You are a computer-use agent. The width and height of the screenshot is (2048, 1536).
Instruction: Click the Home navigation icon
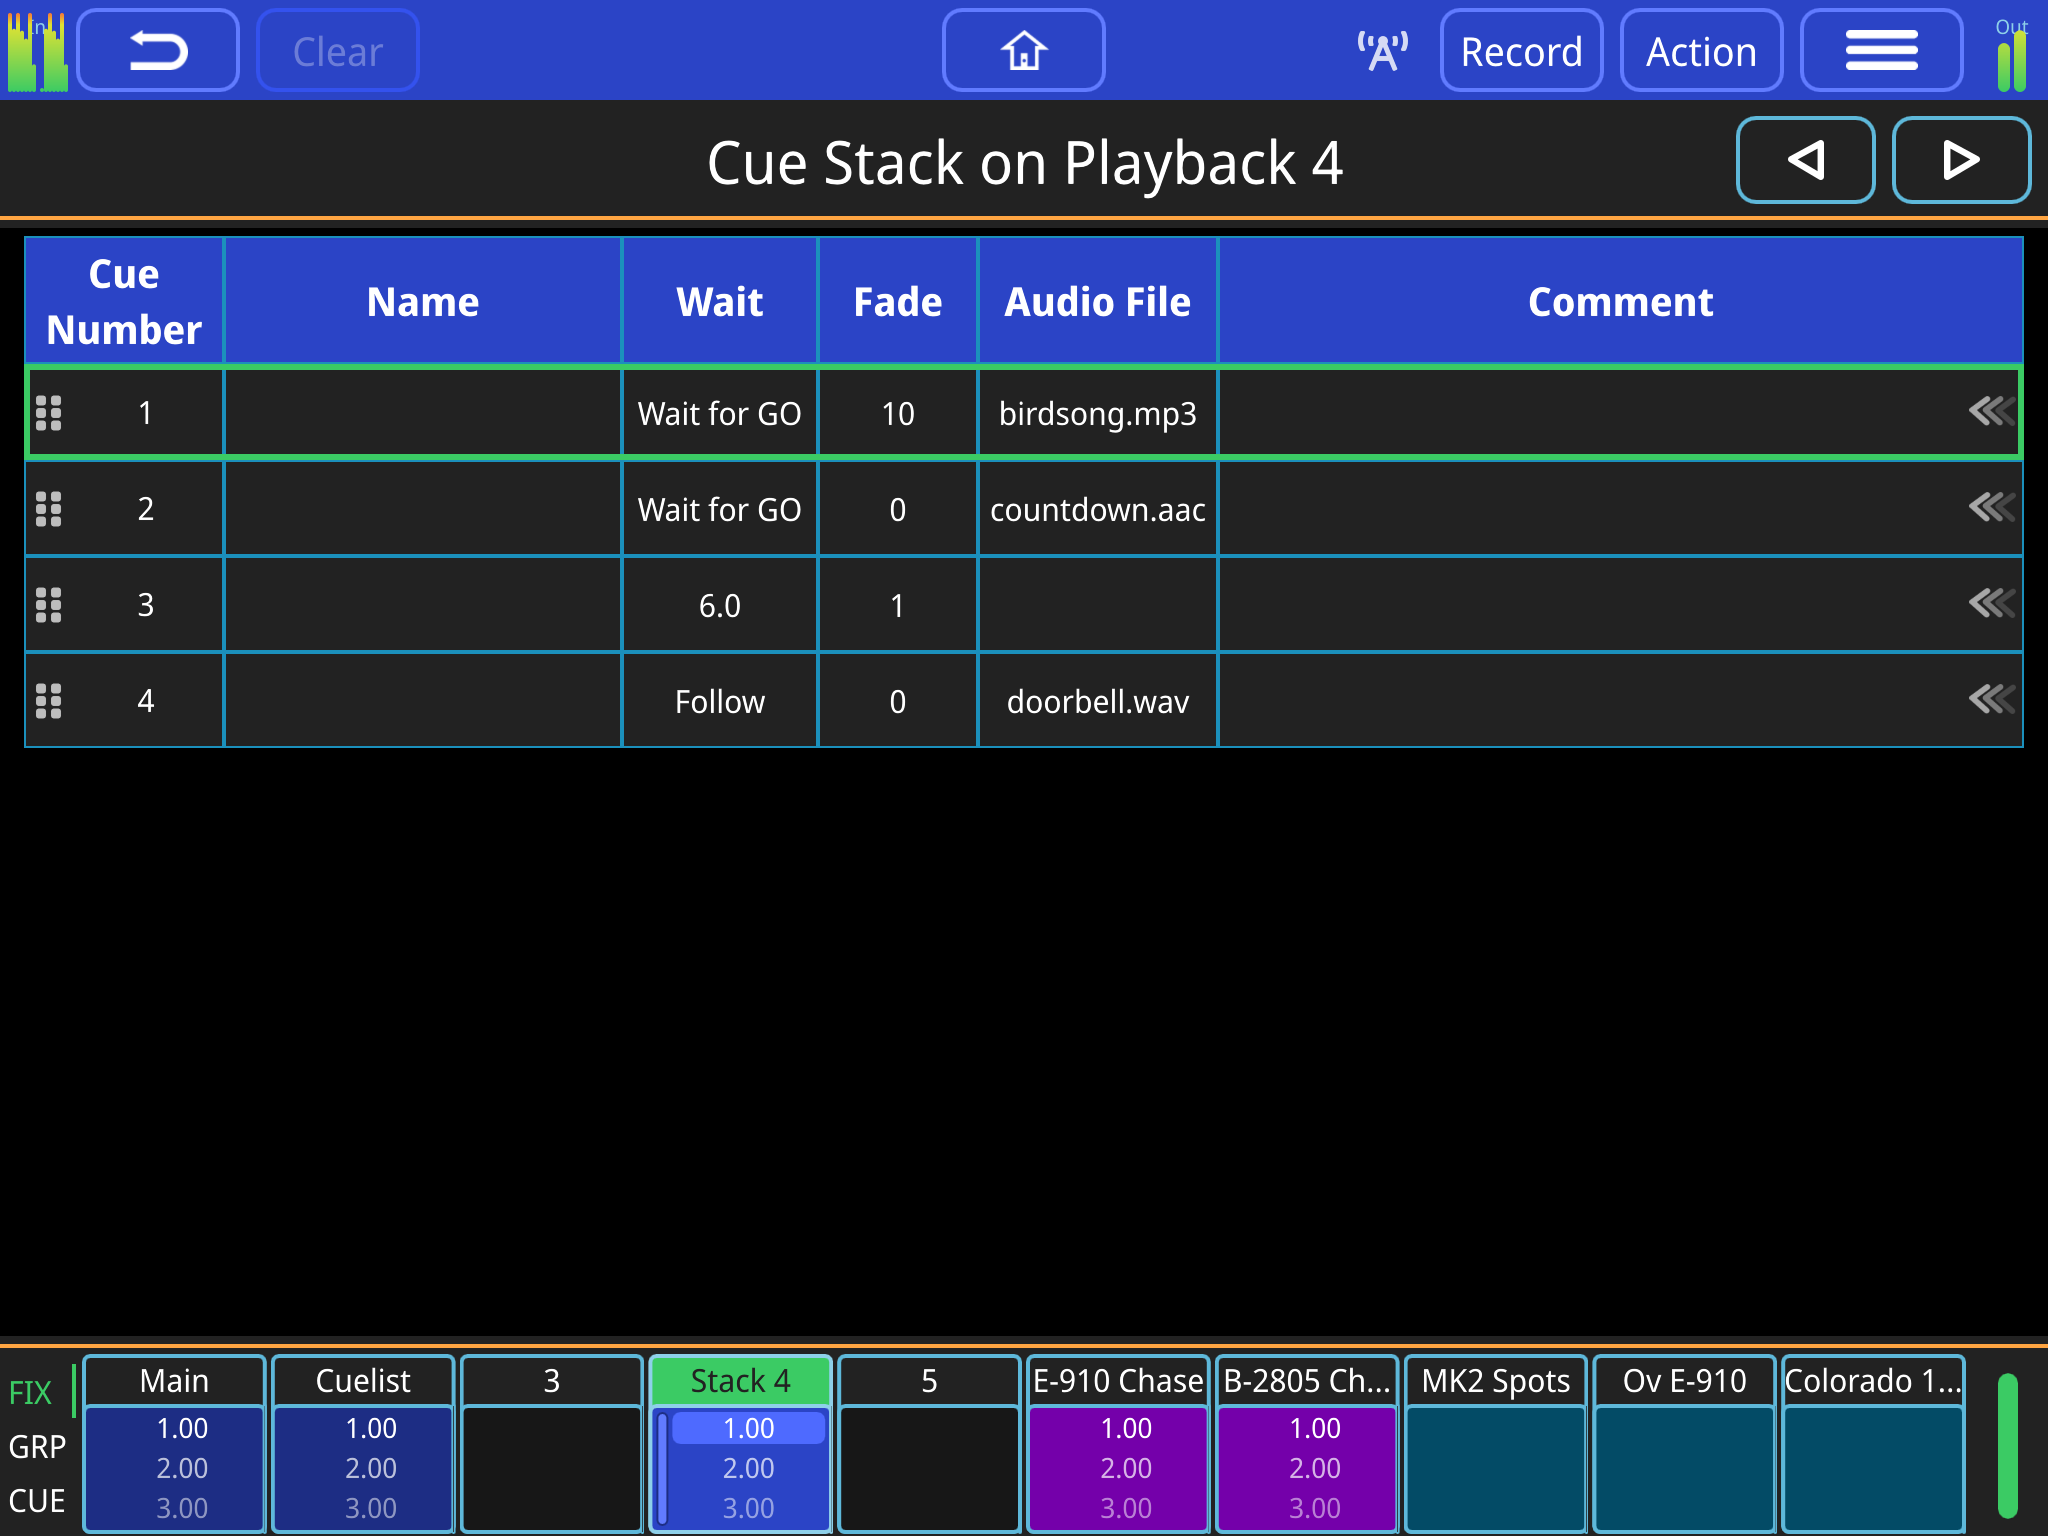click(1023, 50)
